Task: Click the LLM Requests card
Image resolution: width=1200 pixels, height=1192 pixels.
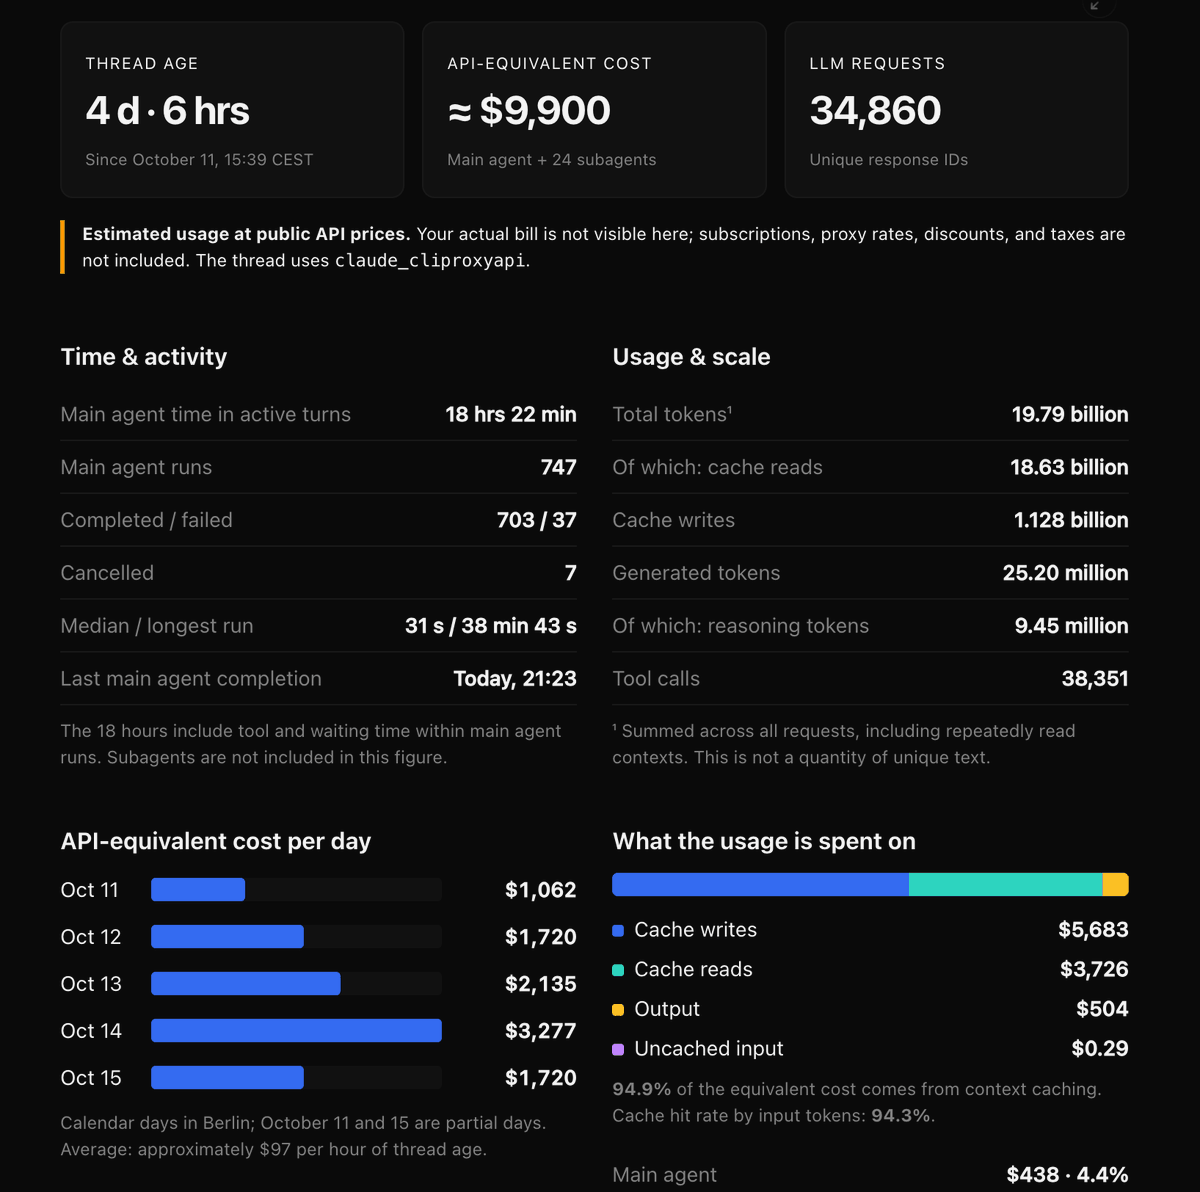Action: pyautogui.click(x=956, y=110)
